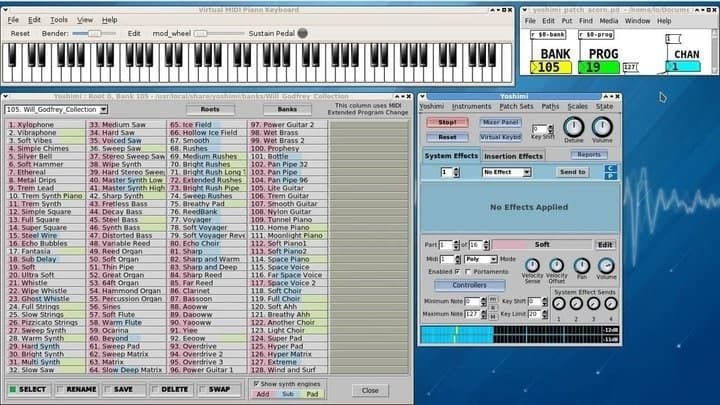Click the m button beside Minimum Note
The image size is (720, 405).
493,299
